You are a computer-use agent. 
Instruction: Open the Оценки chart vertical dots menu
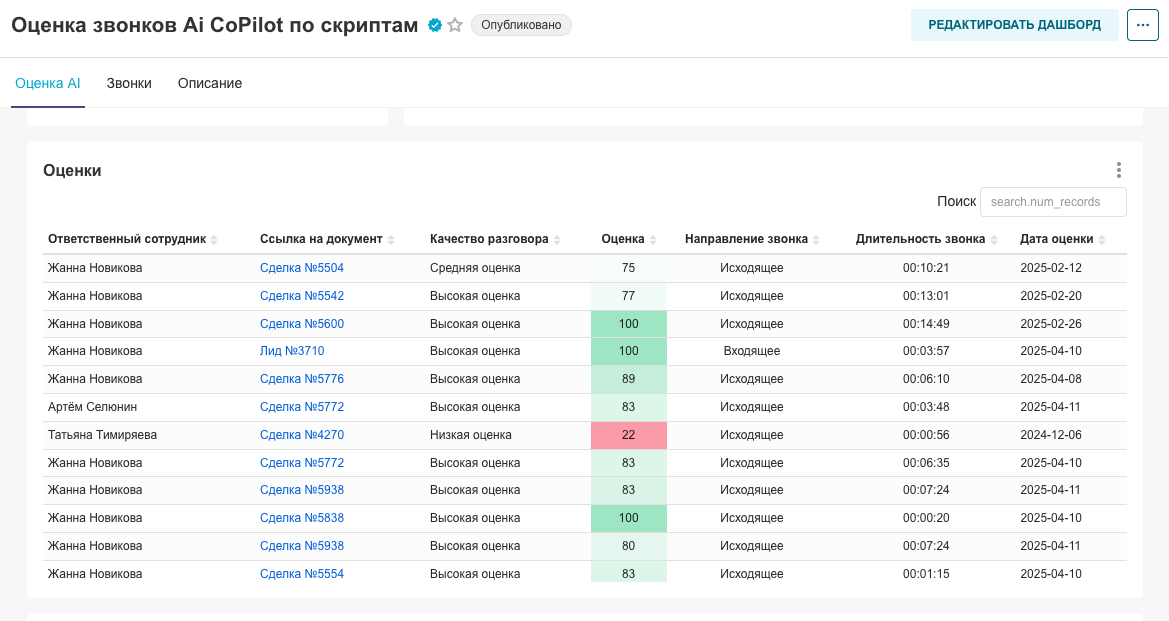(1119, 170)
